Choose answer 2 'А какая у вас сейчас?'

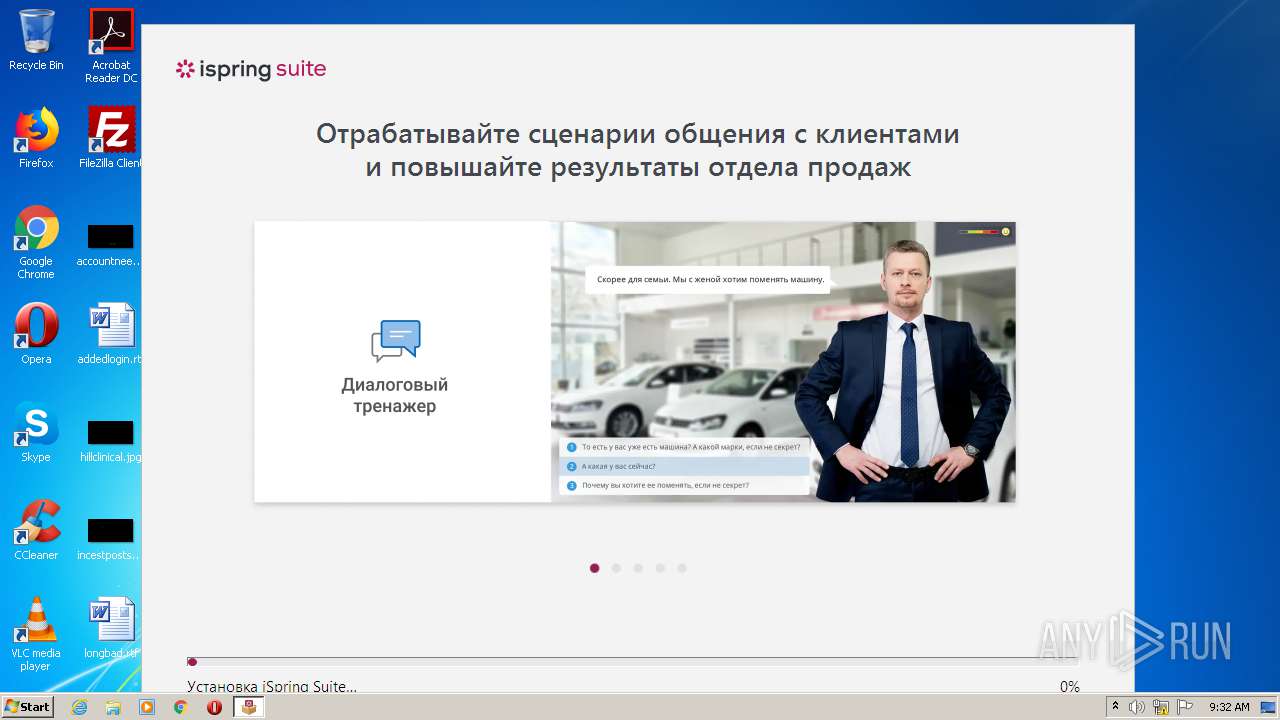coord(684,466)
